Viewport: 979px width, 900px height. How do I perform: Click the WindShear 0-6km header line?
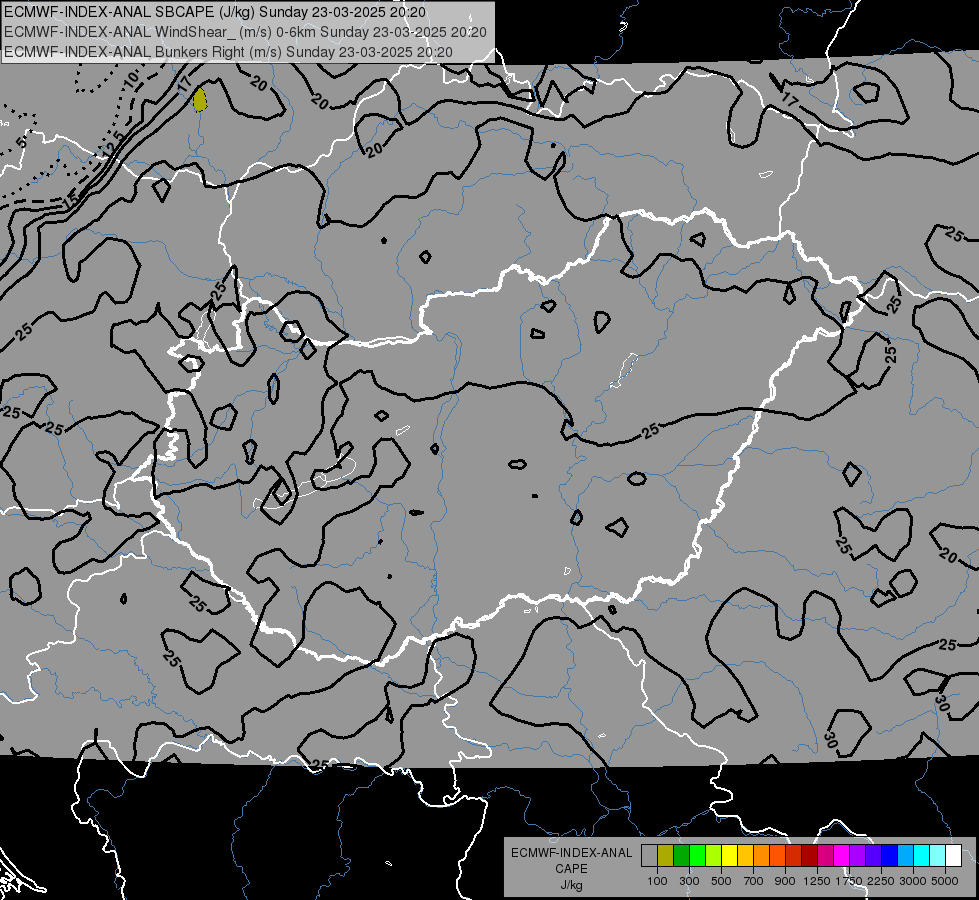245,32
